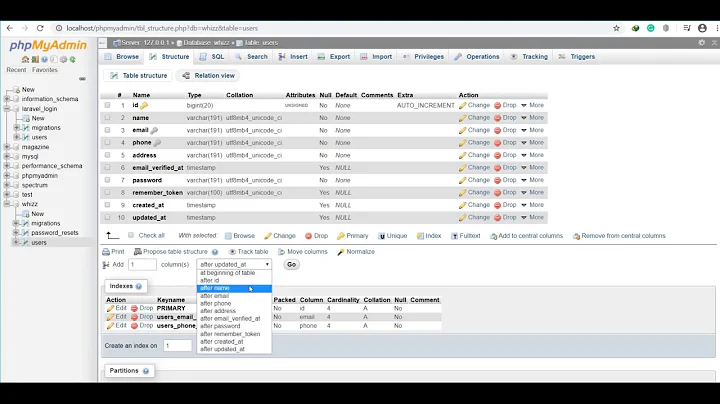Click the Track table link
The image size is (720, 404).
(x=248, y=252)
